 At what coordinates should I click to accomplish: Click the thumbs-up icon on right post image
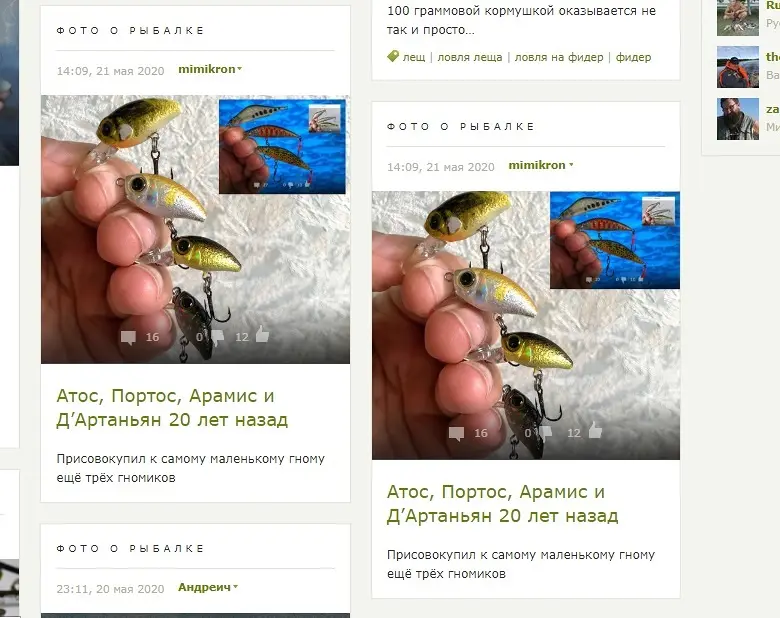click(x=595, y=430)
